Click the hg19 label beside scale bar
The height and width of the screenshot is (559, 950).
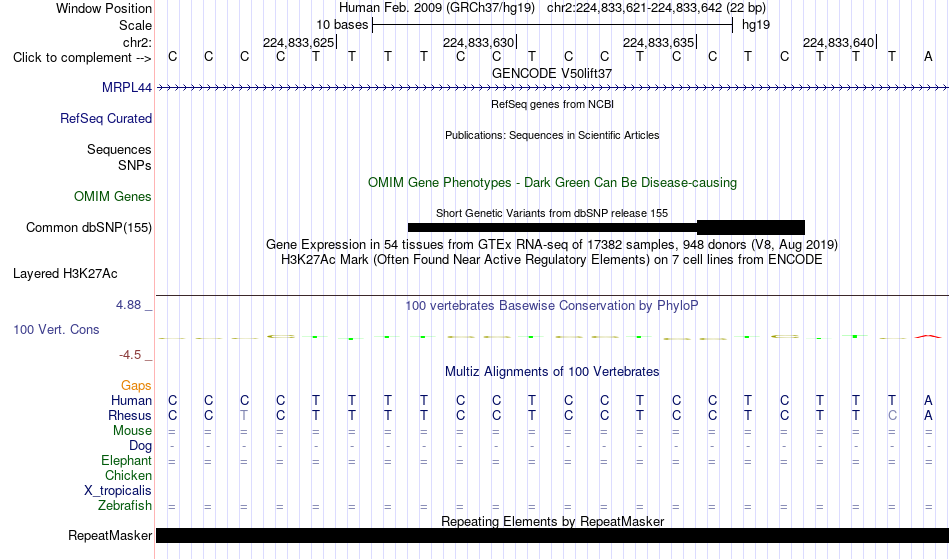click(x=756, y=25)
